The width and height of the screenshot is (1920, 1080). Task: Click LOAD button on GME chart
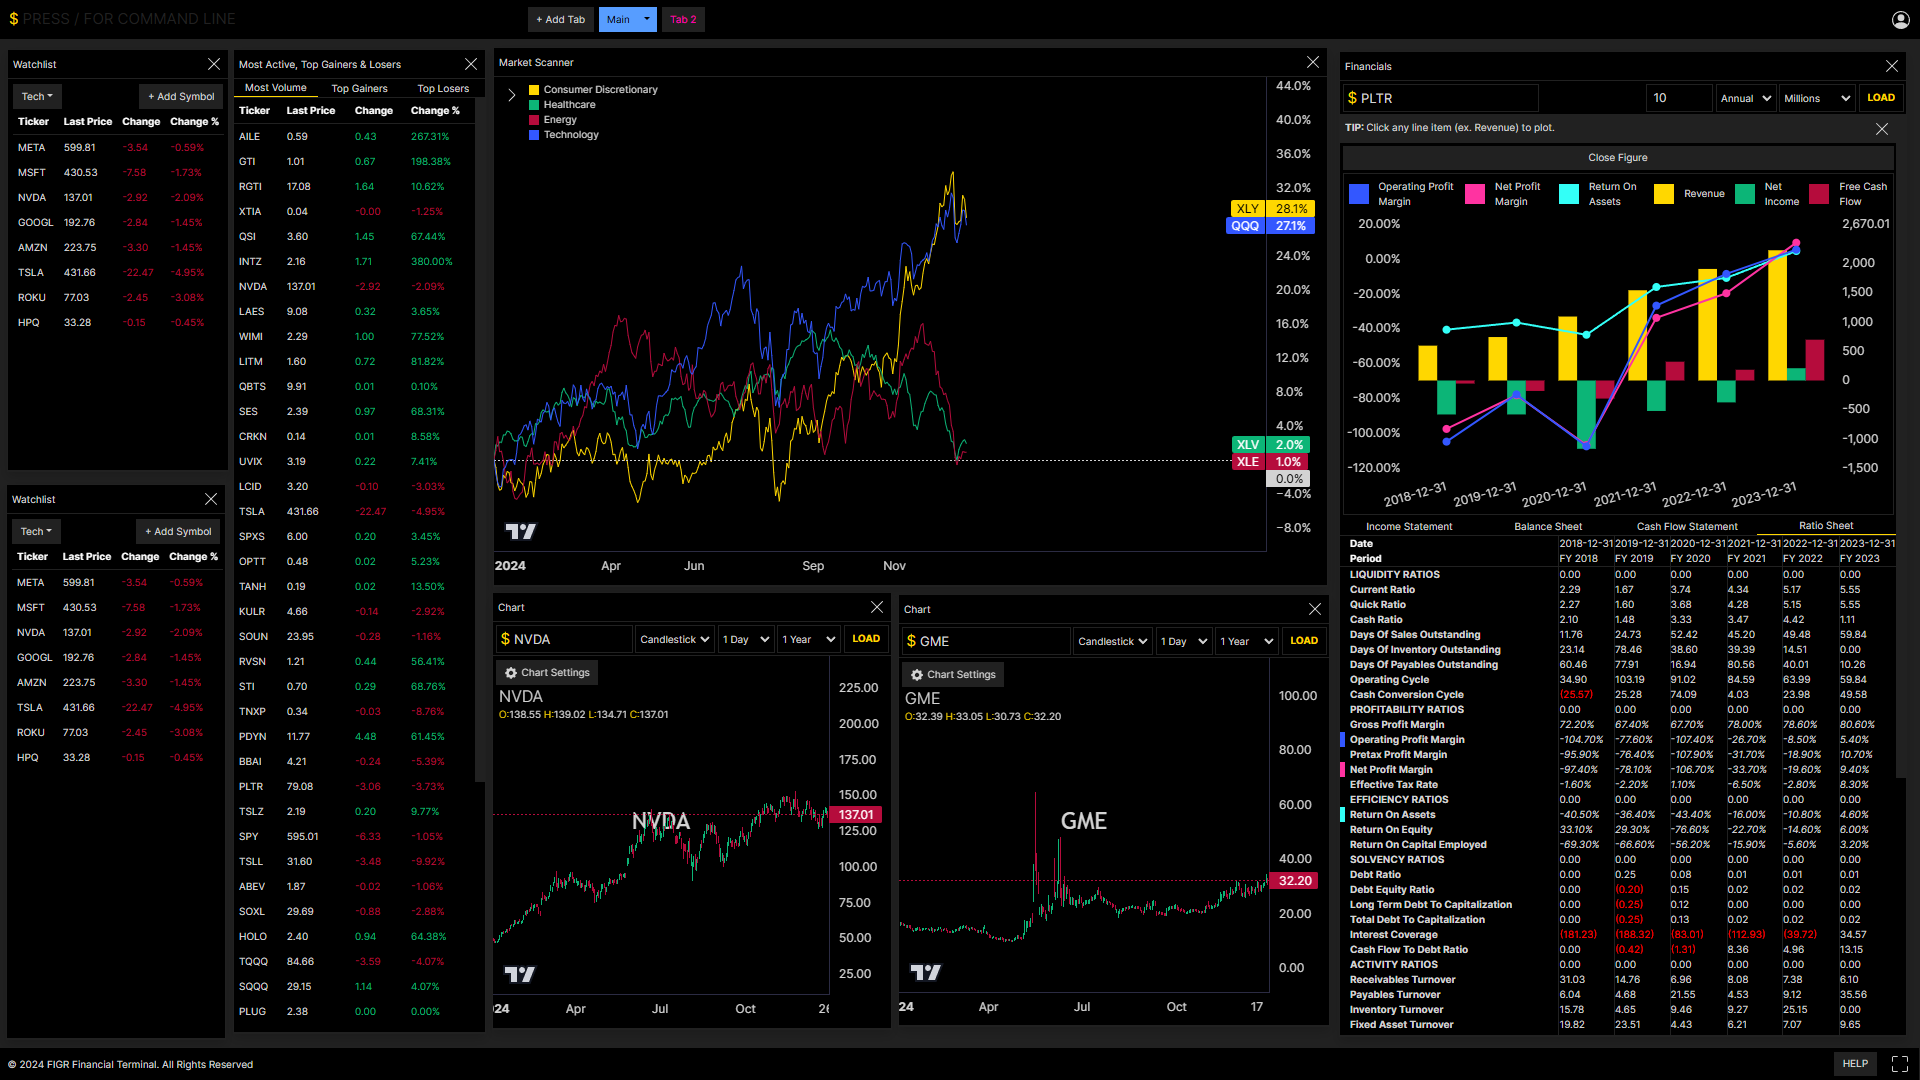point(1304,641)
